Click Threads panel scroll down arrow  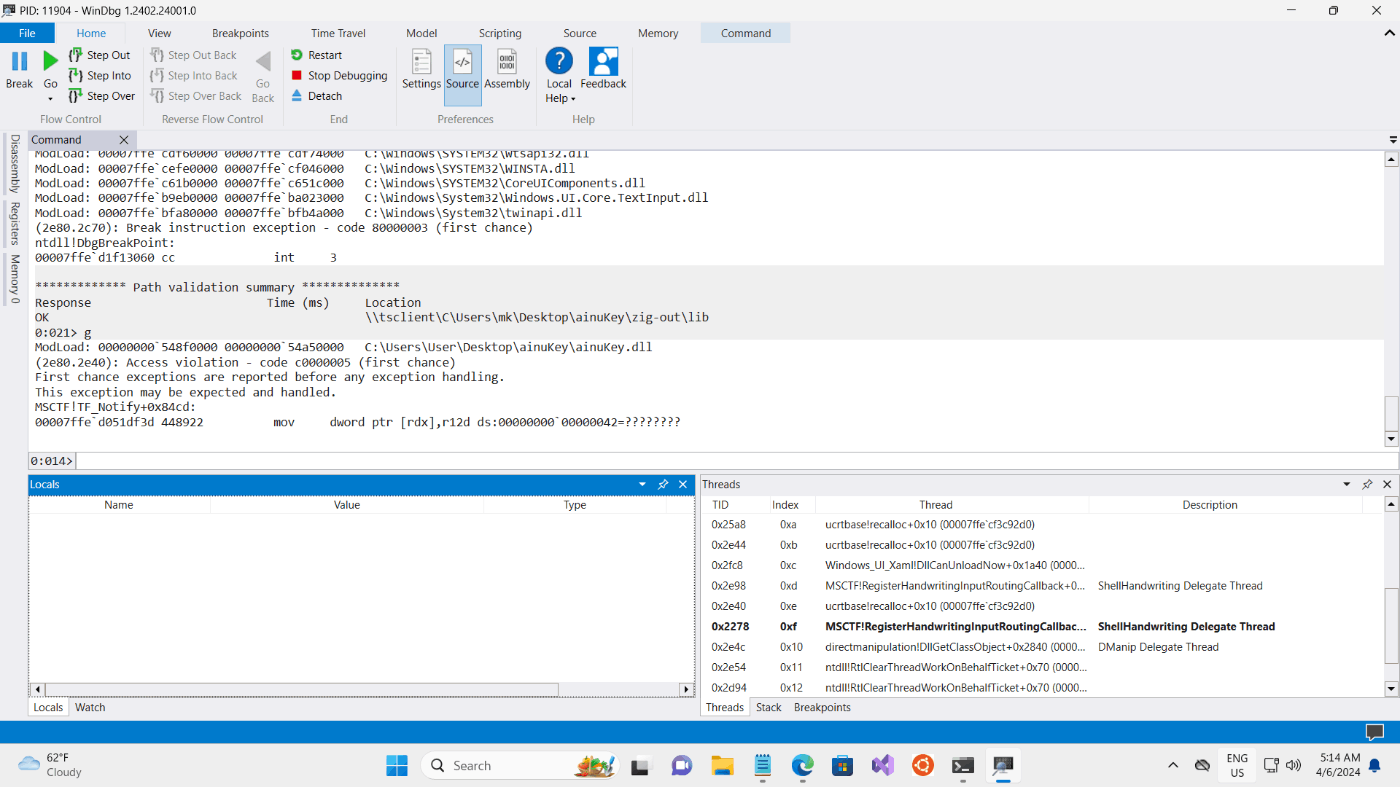pyautogui.click(x=1391, y=688)
